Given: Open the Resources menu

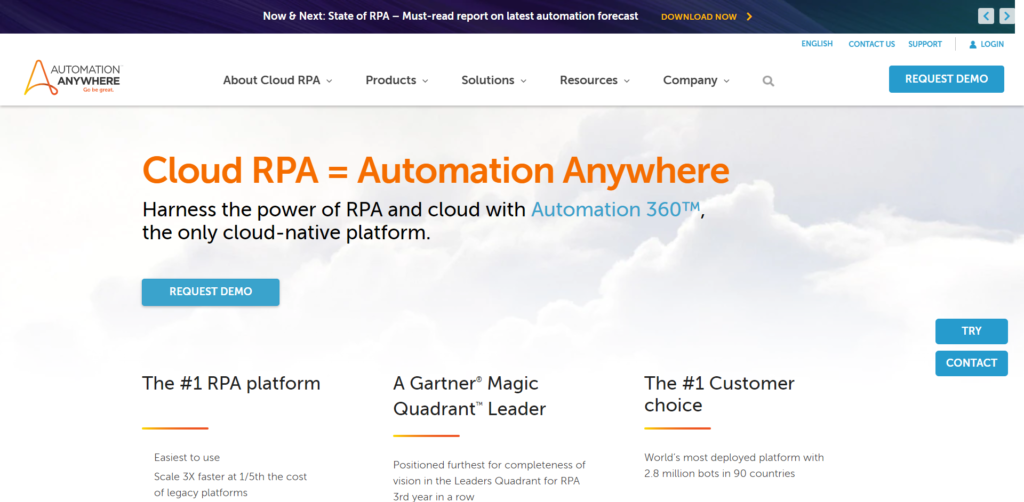Looking at the screenshot, I should pos(594,80).
